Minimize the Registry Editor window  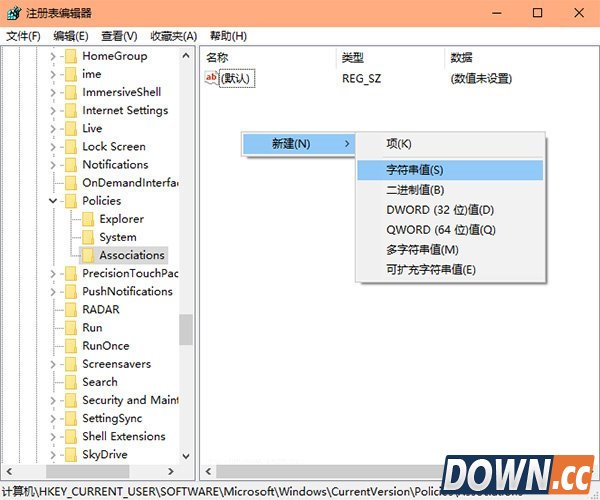pyautogui.click(x=497, y=13)
